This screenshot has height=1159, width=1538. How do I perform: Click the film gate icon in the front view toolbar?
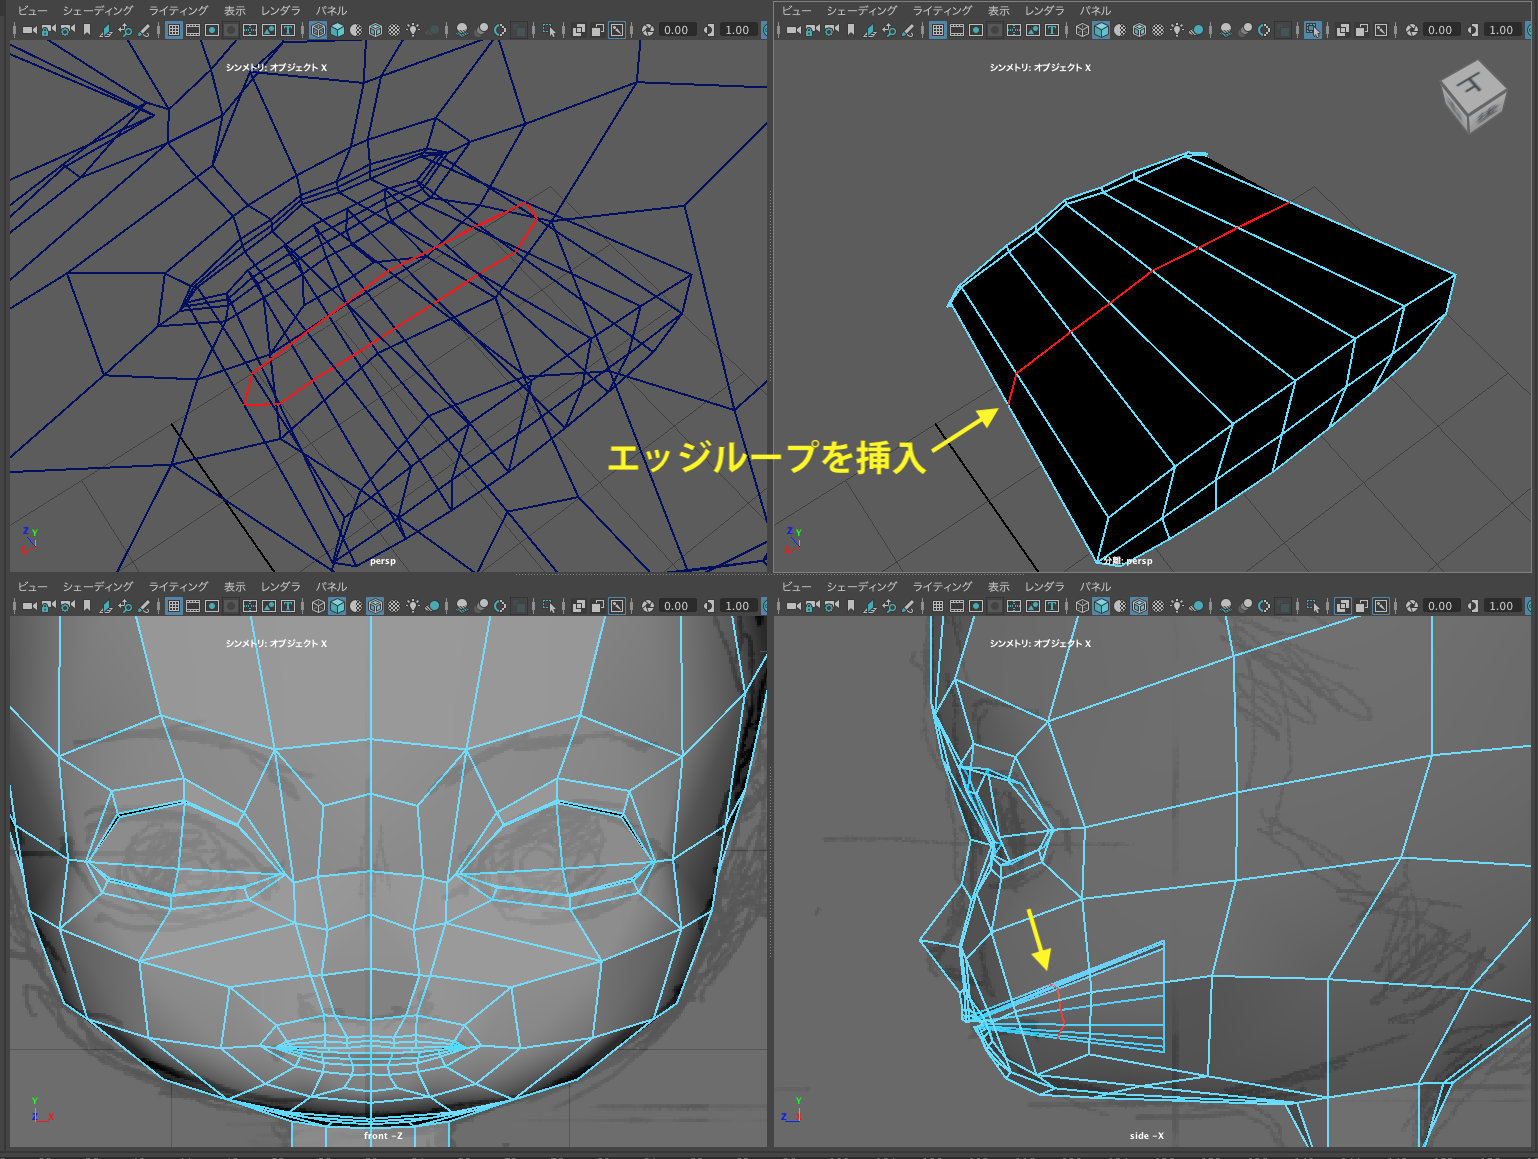193,606
